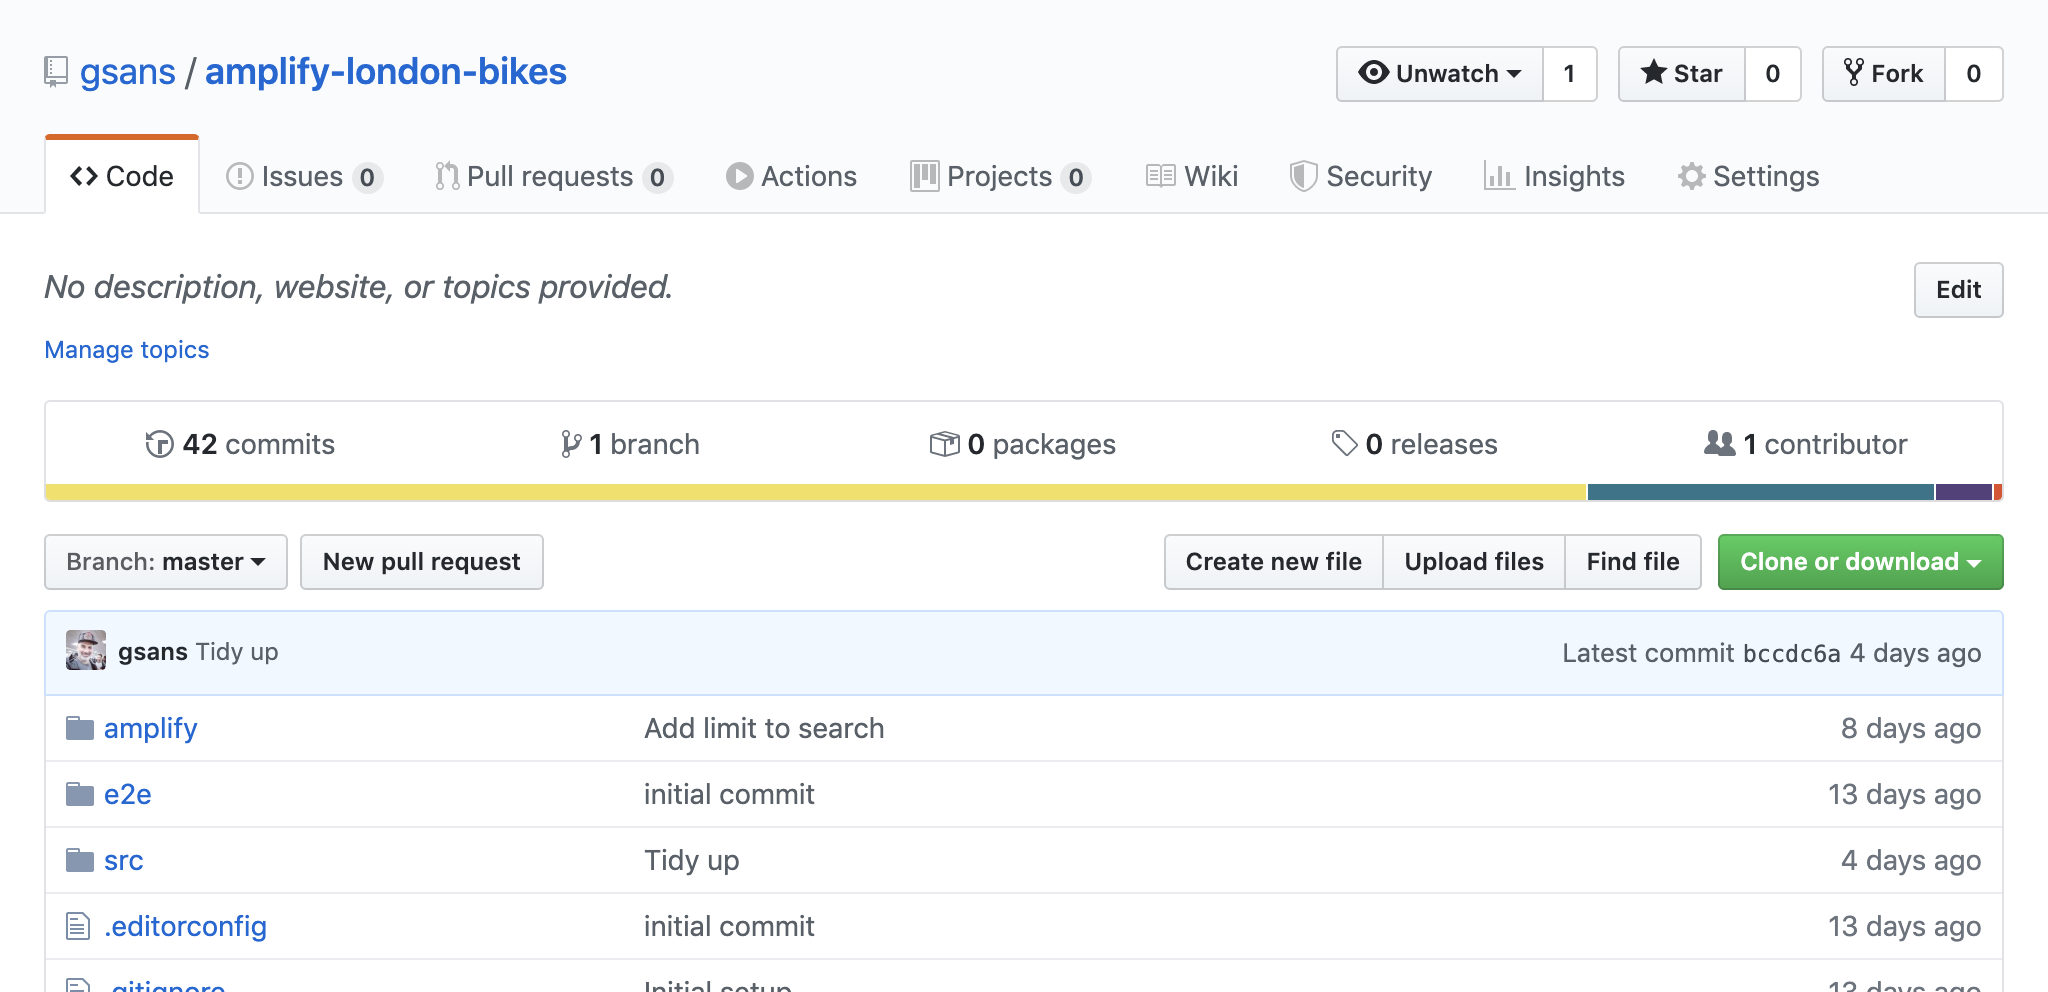Fork the repository

point(1884,74)
